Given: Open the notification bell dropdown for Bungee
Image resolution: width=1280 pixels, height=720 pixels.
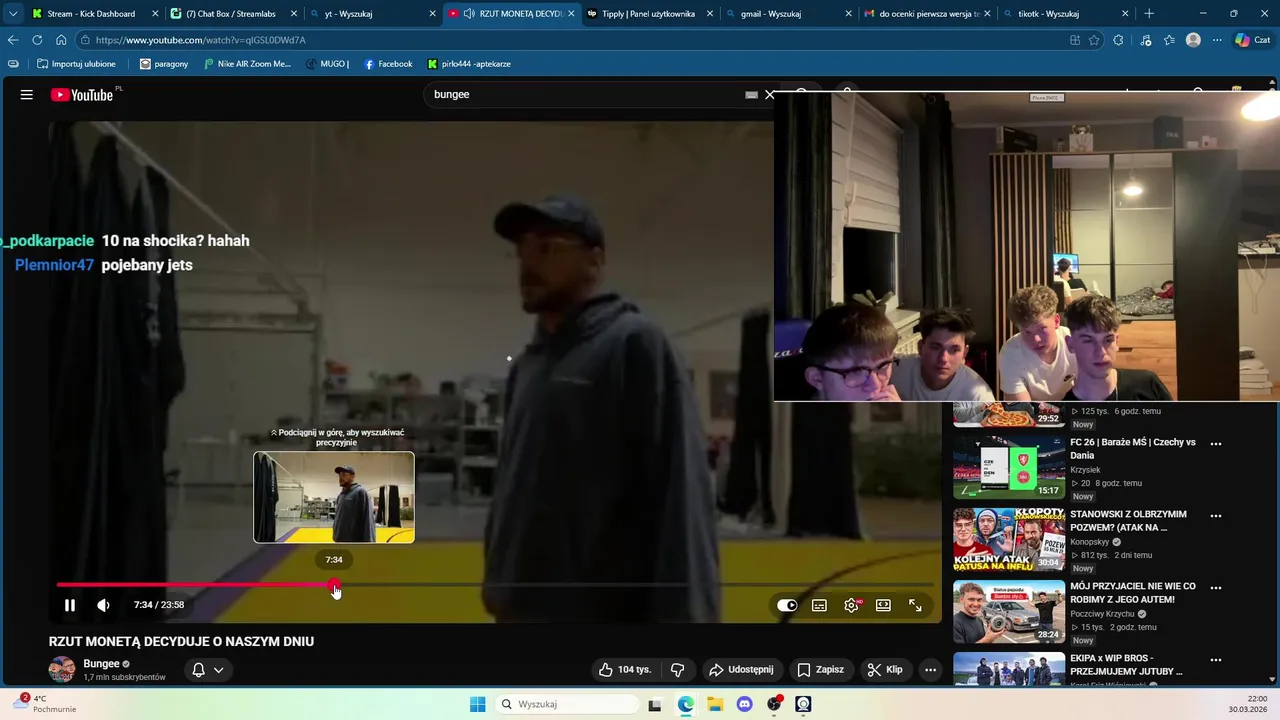Looking at the screenshot, I should pyautogui.click(x=208, y=670).
